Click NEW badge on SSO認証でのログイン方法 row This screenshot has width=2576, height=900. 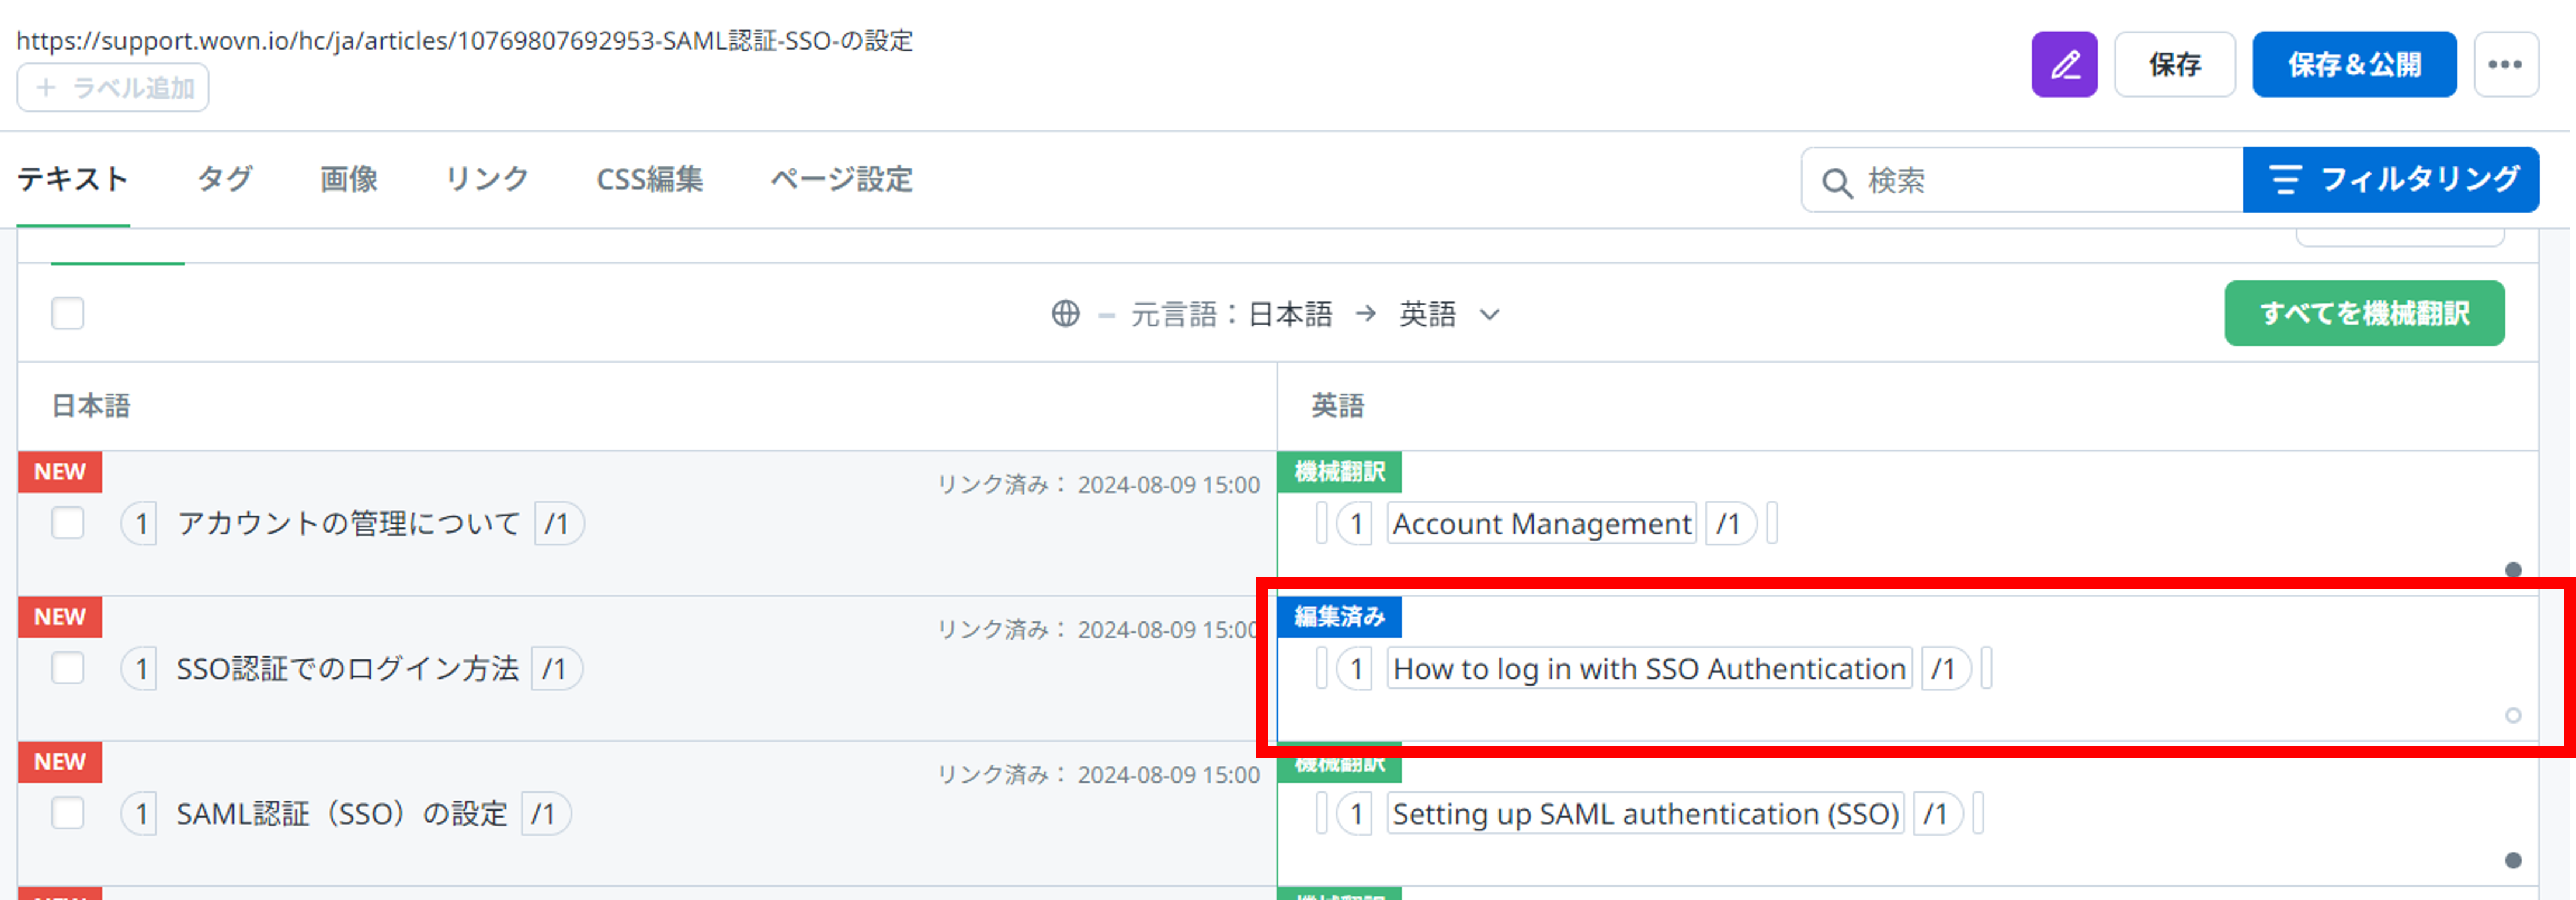coord(60,616)
